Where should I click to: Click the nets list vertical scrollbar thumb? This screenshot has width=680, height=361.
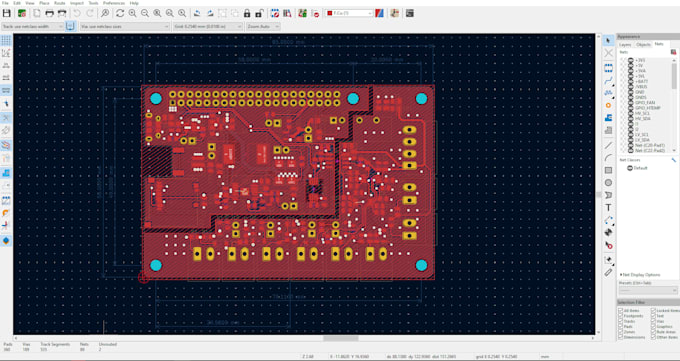coord(674,75)
